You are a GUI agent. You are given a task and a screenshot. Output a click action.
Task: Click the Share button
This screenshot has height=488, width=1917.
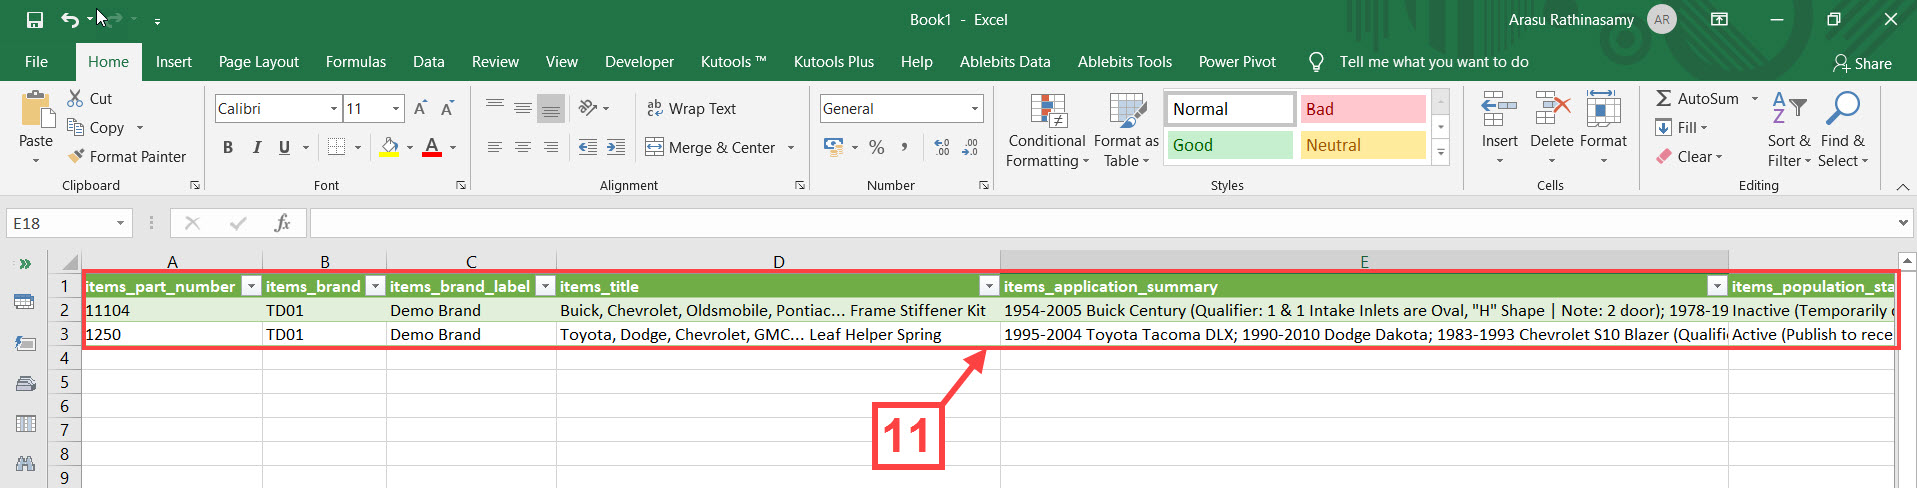tap(1862, 63)
